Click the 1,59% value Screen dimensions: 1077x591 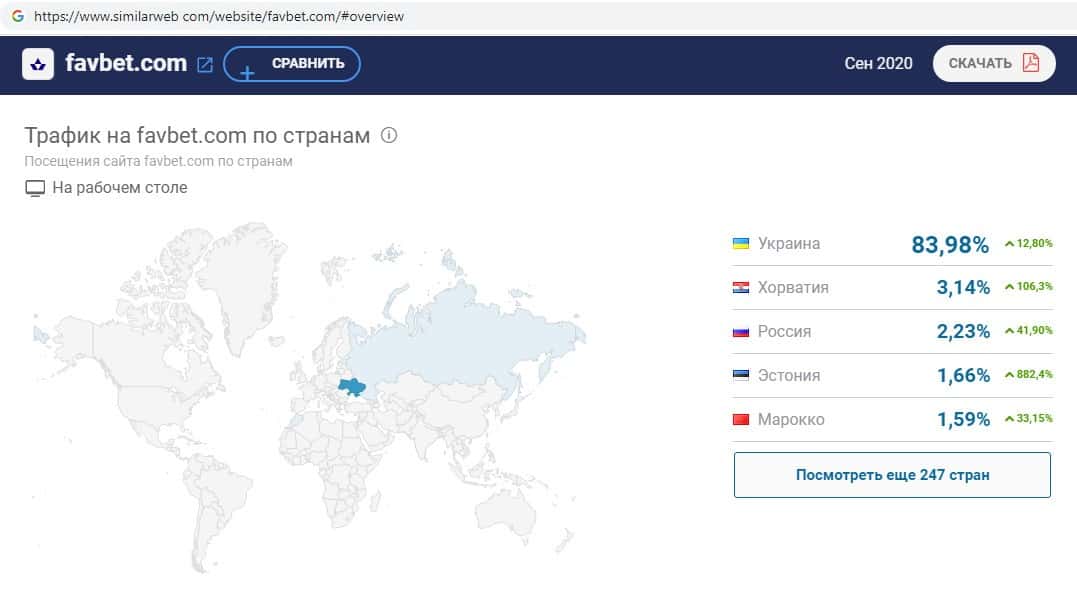[x=964, y=419]
